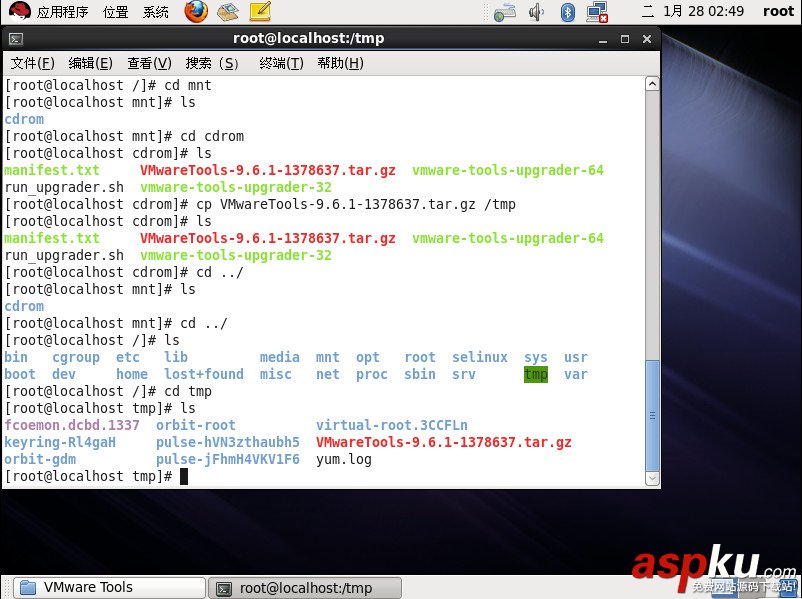Close the terminal window
Image resolution: width=802 pixels, height=599 pixels.
[x=647, y=39]
